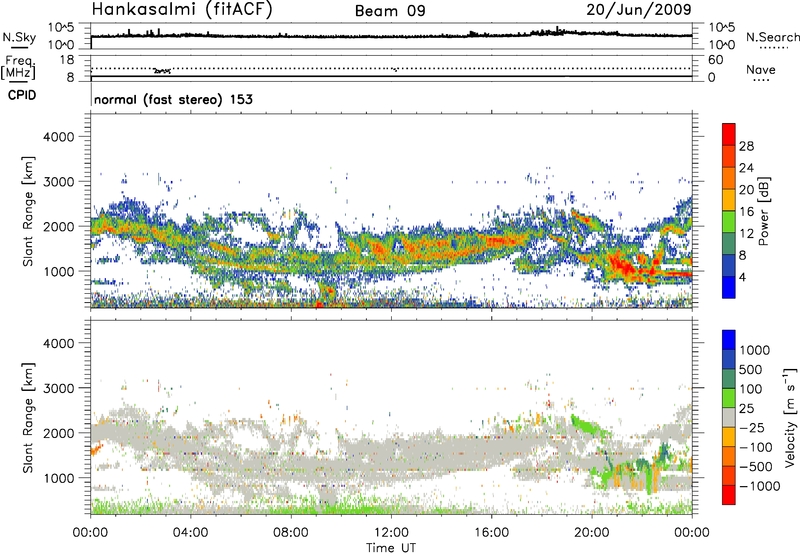Click Nave axis tick '60'

click(715, 60)
